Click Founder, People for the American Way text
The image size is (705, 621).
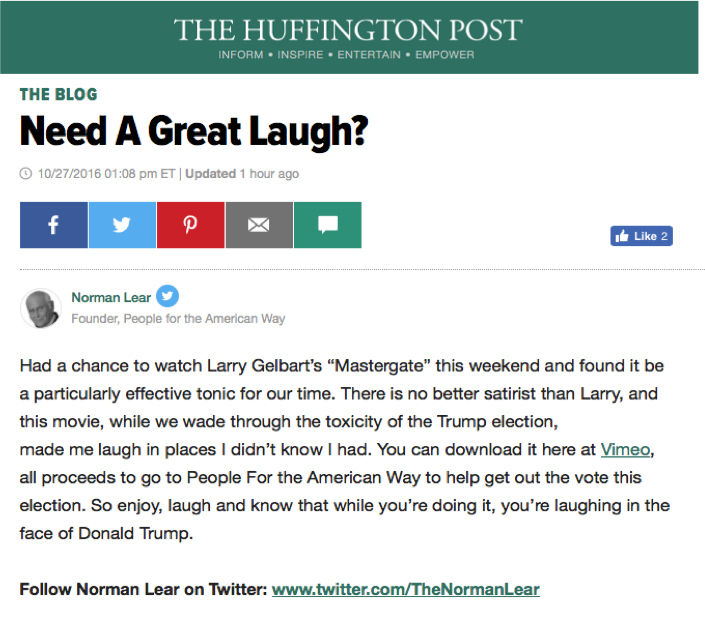(x=178, y=319)
